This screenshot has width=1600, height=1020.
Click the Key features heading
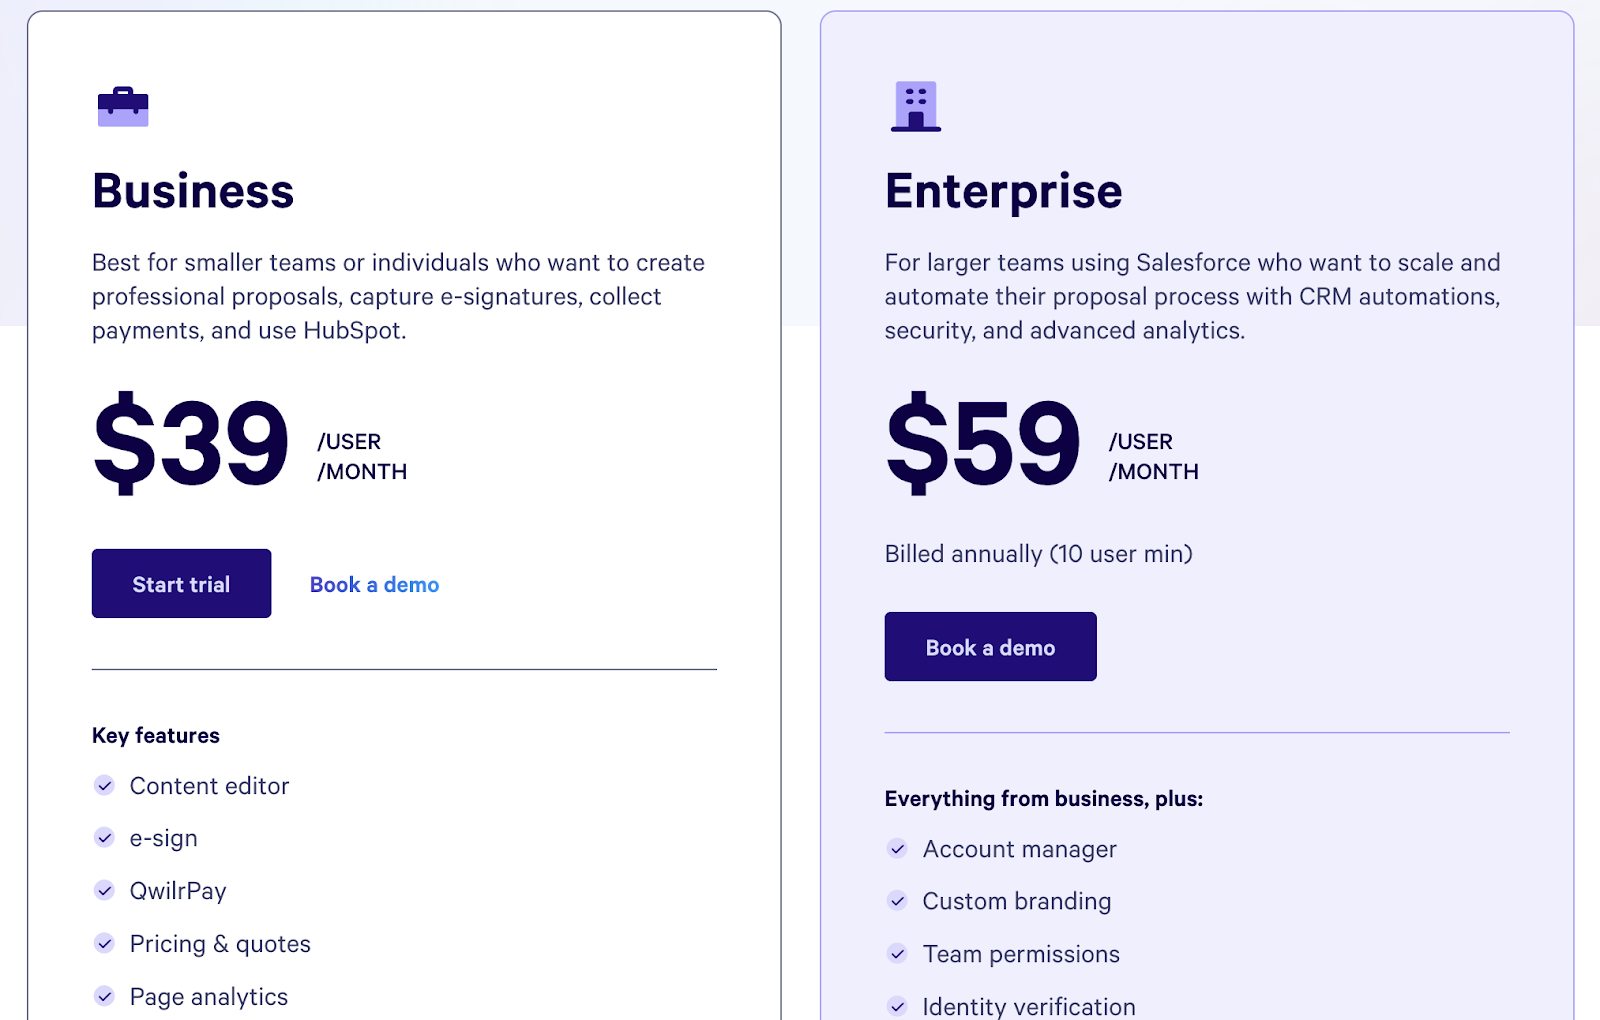tap(155, 735)
